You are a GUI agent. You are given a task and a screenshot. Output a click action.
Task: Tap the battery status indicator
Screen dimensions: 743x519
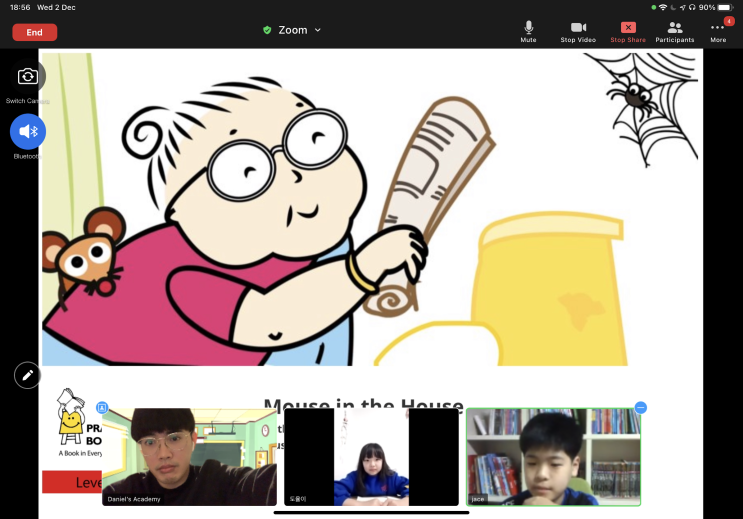[725, 7]
